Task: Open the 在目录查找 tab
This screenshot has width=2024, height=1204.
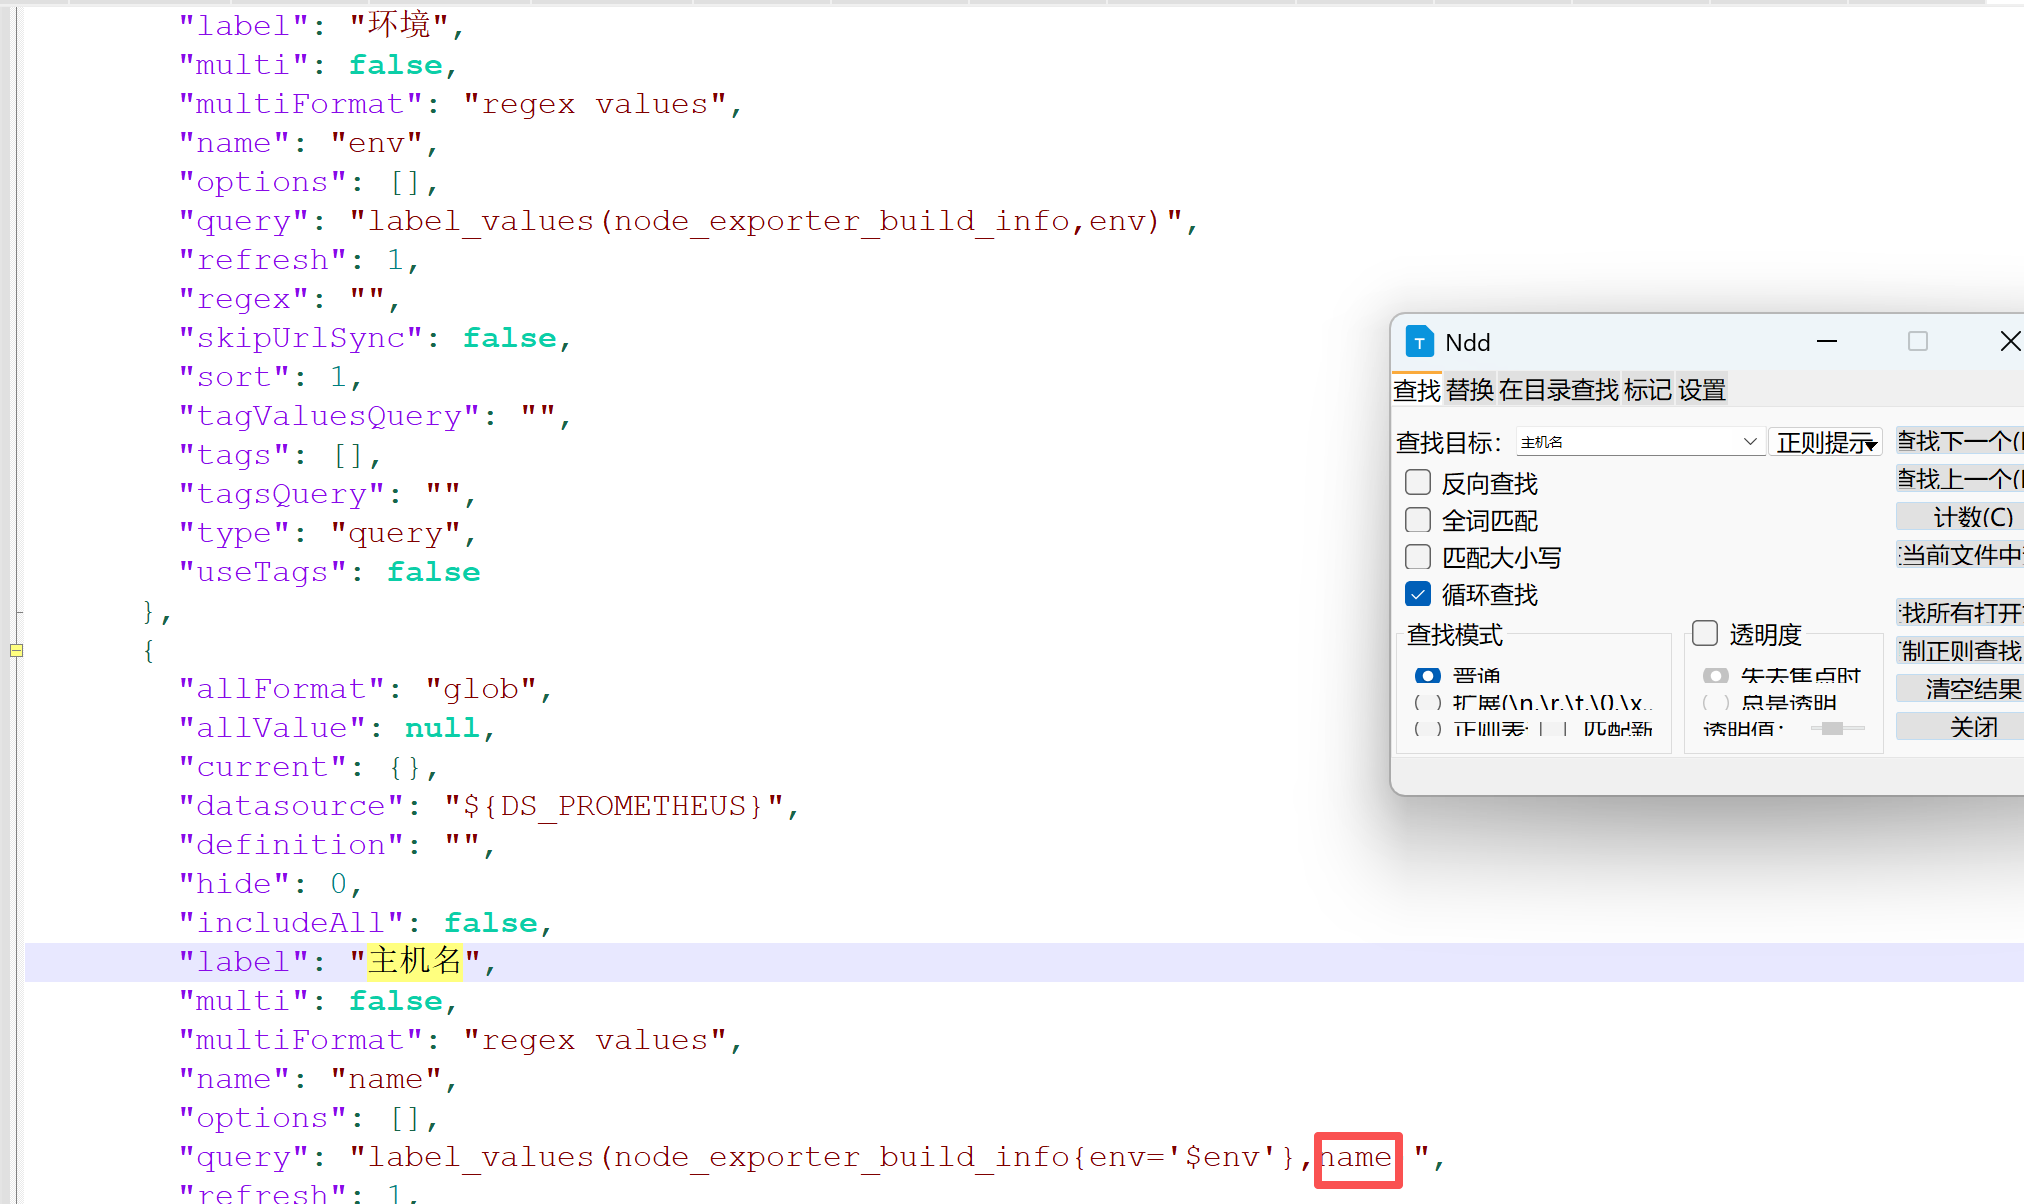Action: point(1558,390)
